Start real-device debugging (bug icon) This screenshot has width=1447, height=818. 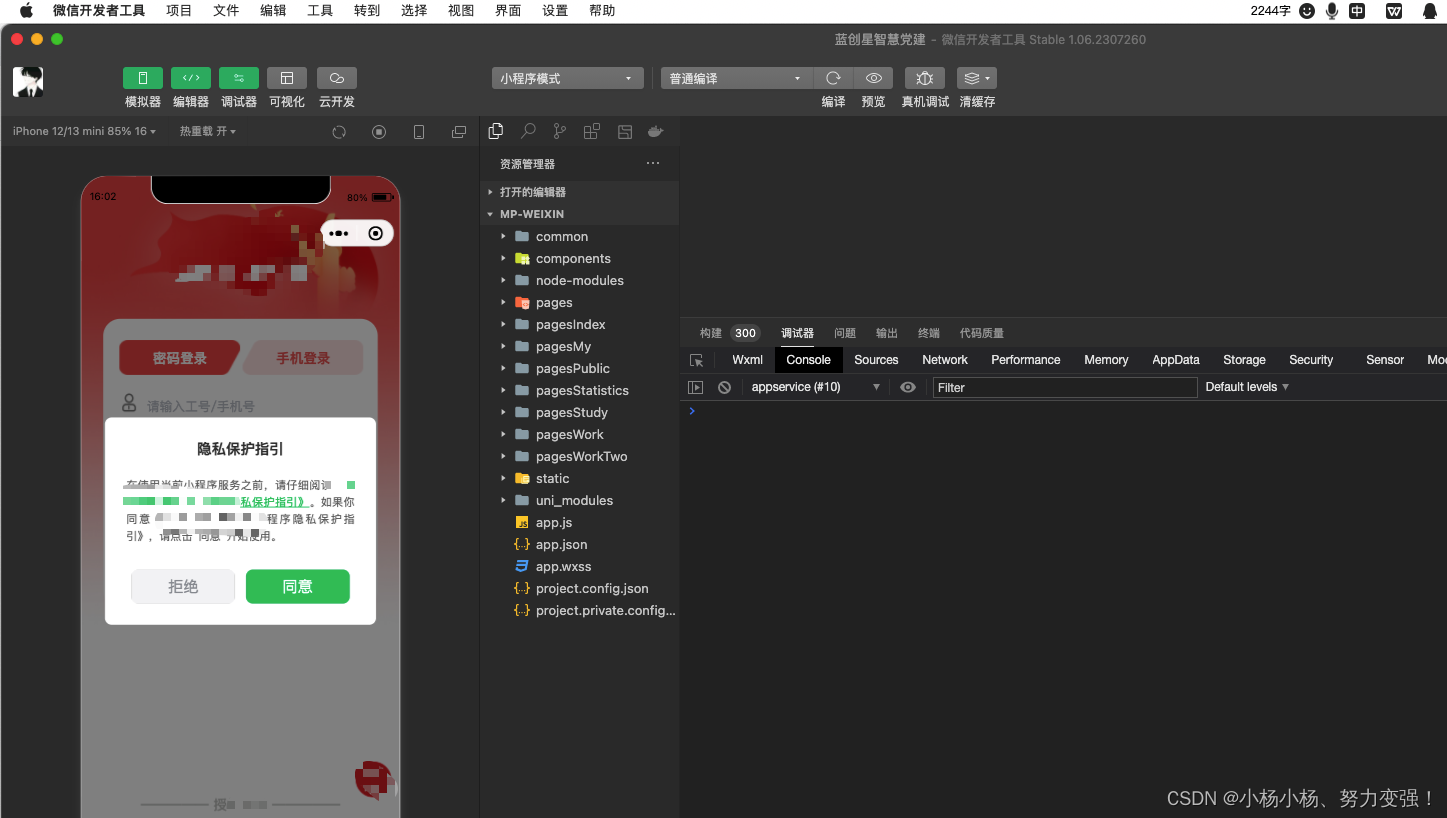tap(925, 78)
